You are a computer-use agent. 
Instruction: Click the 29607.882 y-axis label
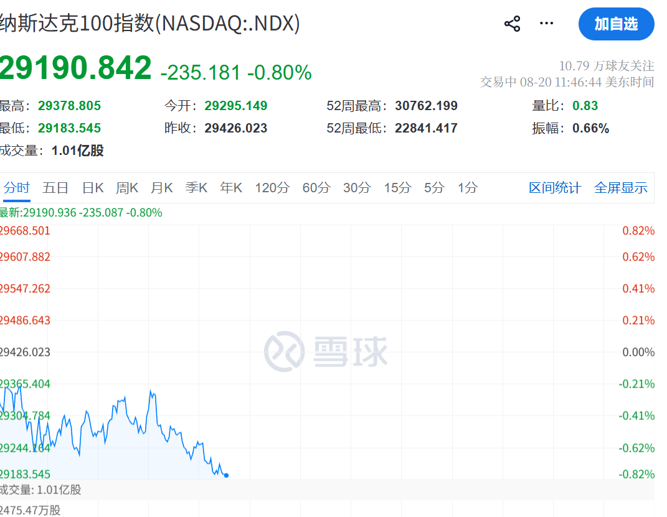25,257
